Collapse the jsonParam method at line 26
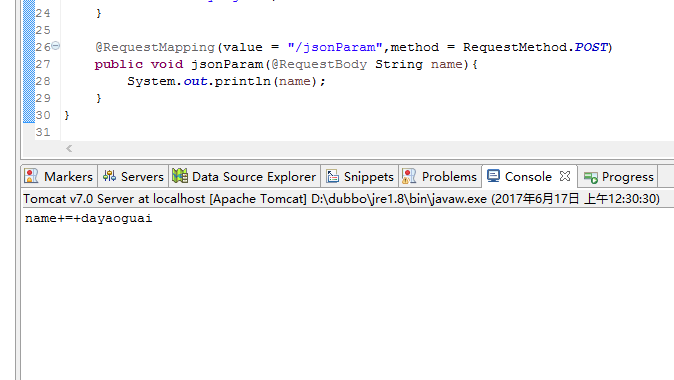674x380 pixels. 56,46
